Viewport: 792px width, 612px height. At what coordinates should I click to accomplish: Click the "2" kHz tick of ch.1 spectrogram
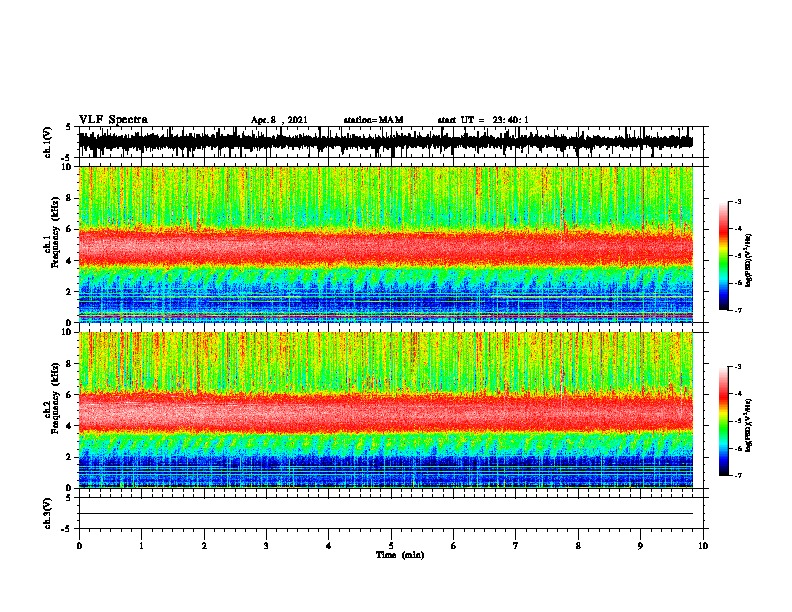(69, 291)
